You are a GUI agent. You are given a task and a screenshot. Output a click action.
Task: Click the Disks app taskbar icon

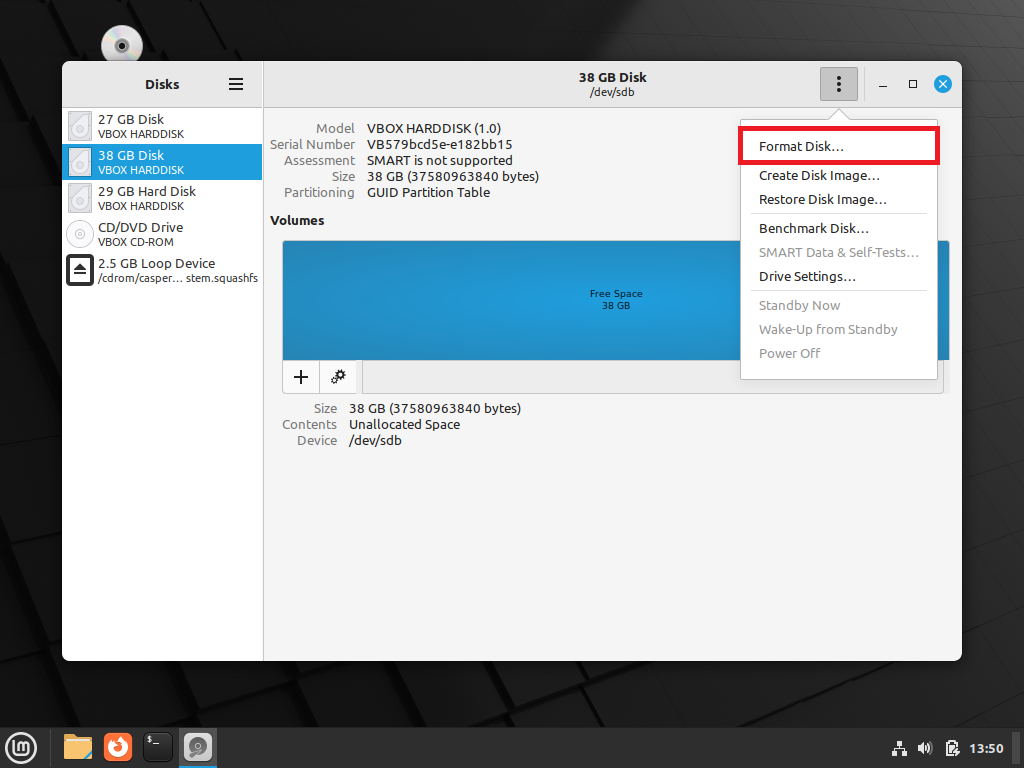tap(198, 747)
